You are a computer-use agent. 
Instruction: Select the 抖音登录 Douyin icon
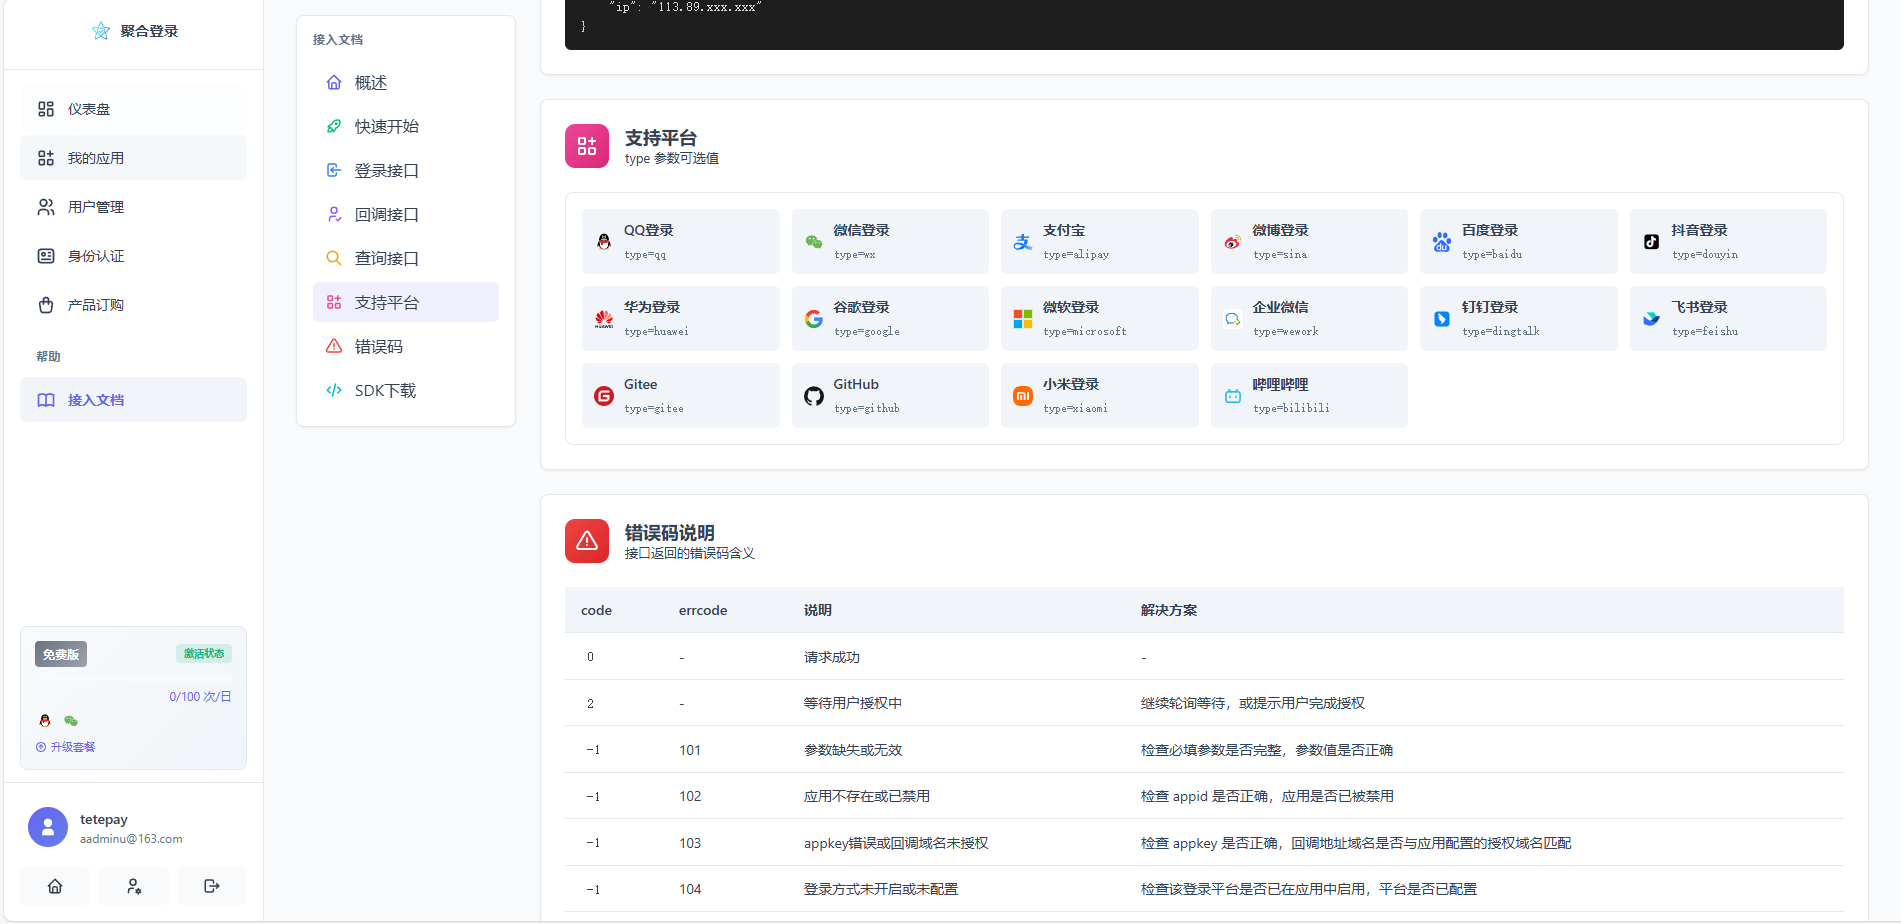1650,240
